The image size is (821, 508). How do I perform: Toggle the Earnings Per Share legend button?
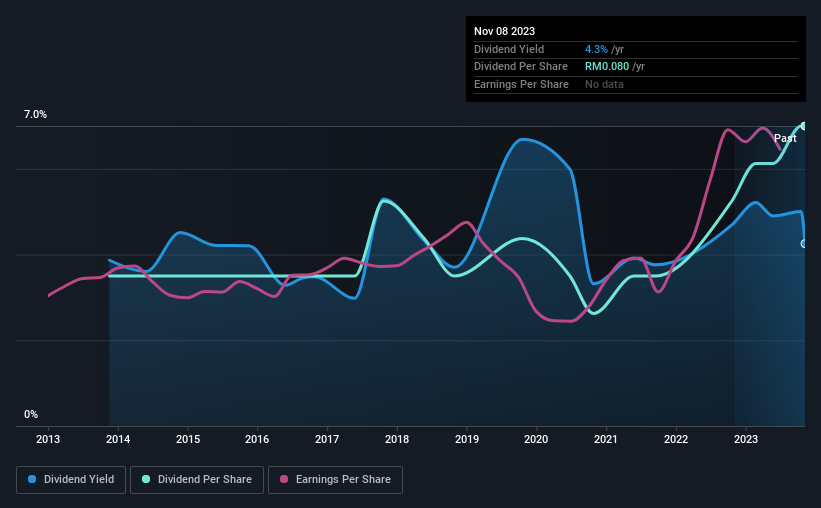[x=335, y=480]
